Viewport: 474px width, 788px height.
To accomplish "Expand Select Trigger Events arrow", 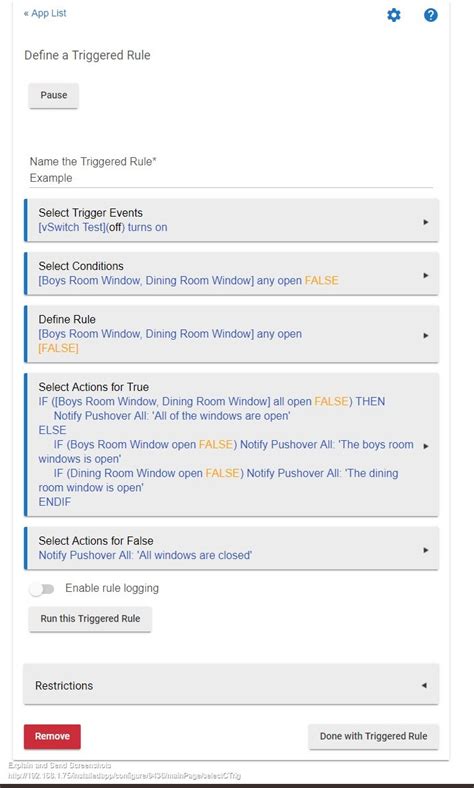I will 426,222.
